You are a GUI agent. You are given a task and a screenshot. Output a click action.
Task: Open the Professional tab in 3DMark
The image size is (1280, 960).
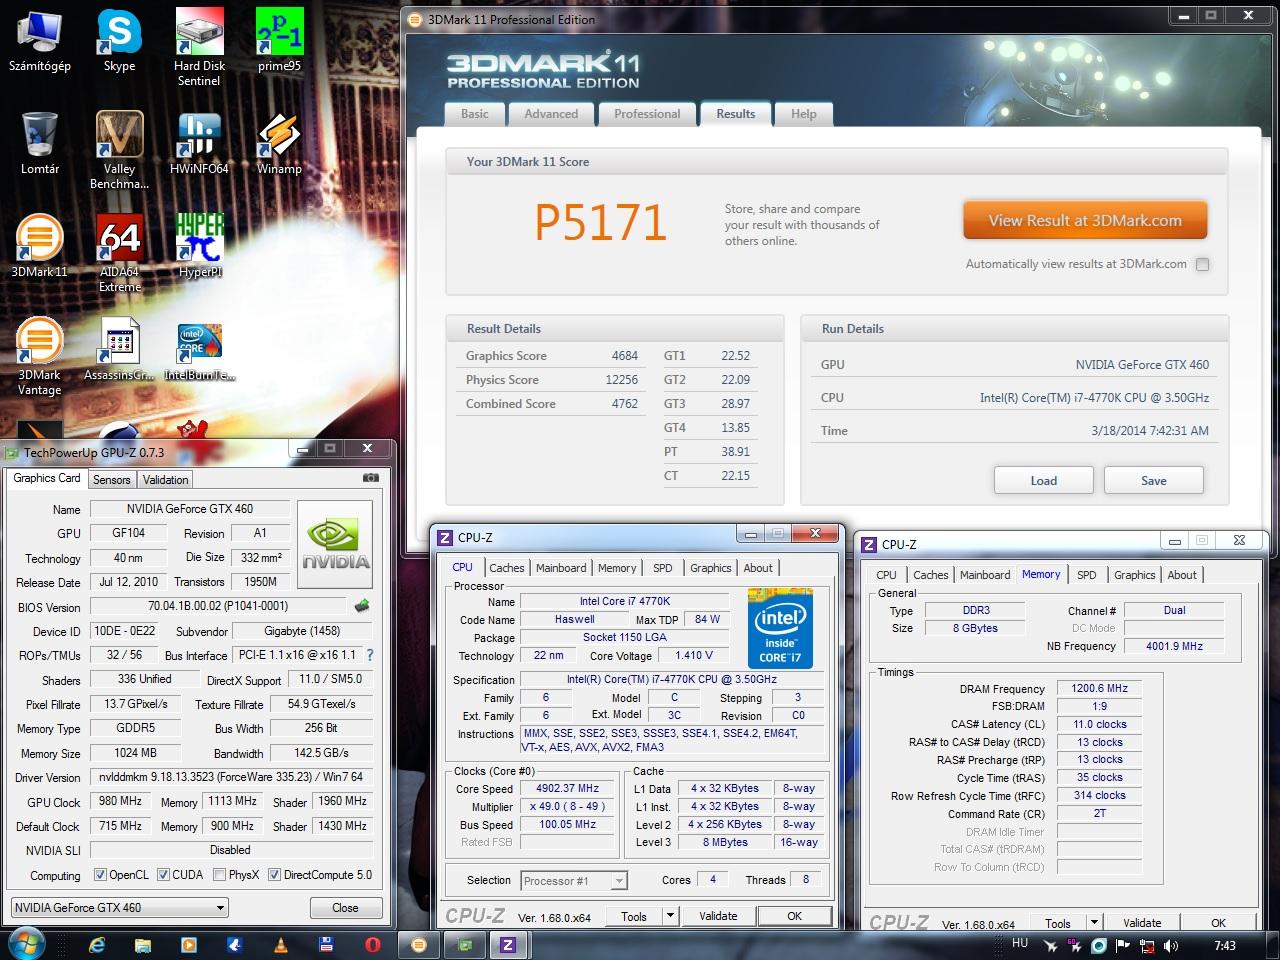[x=647, y=114]
